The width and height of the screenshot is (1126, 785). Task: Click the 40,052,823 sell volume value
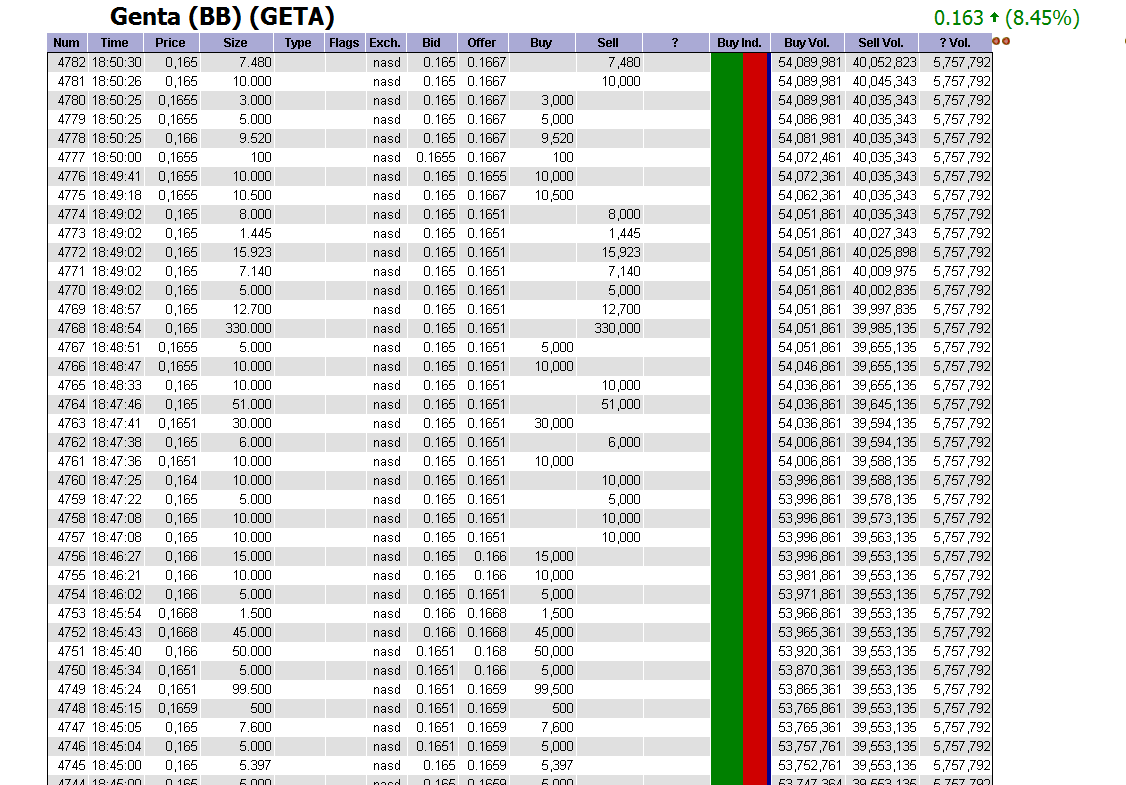(x=884, y=62)
